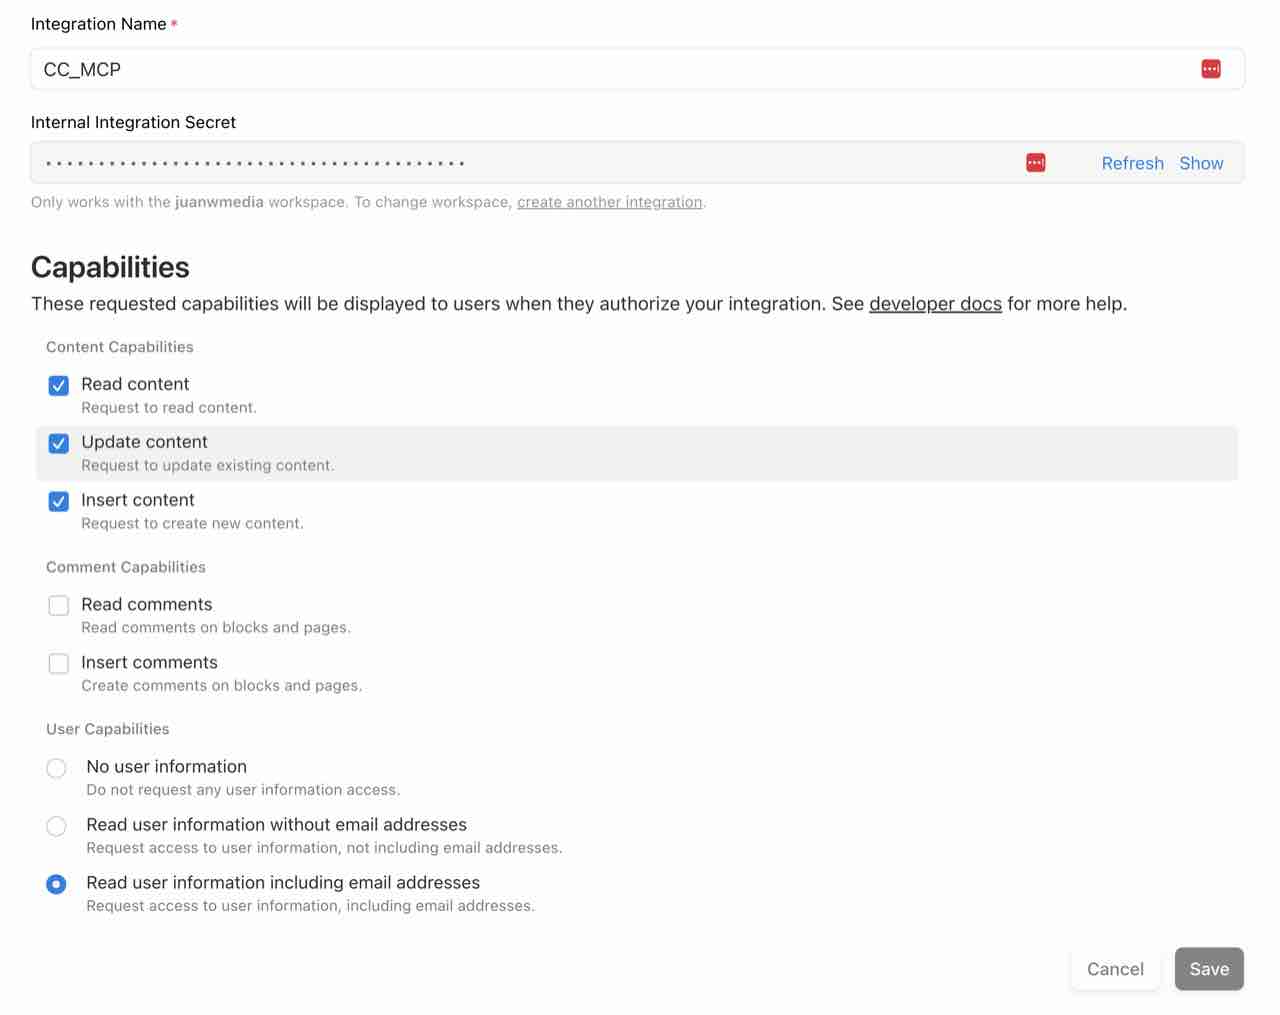1280x1015 pixels.
Task: Click red password manager icon in secret field
Action: pos(1036,163)
